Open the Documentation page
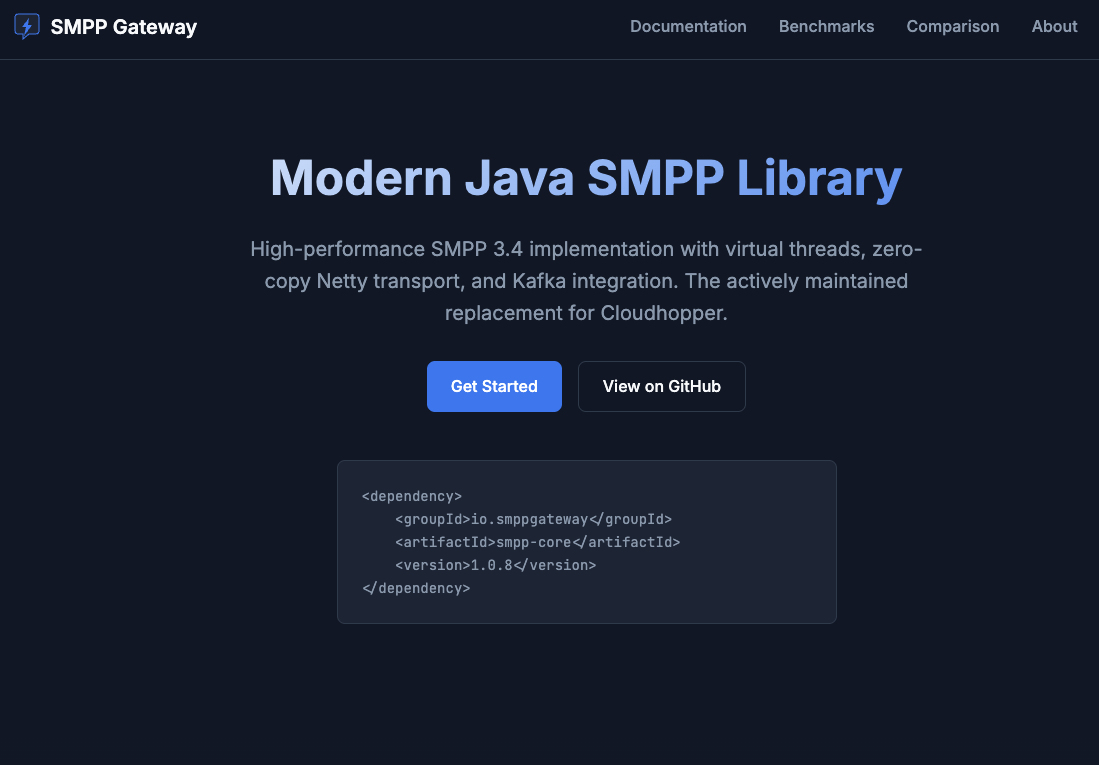 pyautogui.click(x=688, y=27)
